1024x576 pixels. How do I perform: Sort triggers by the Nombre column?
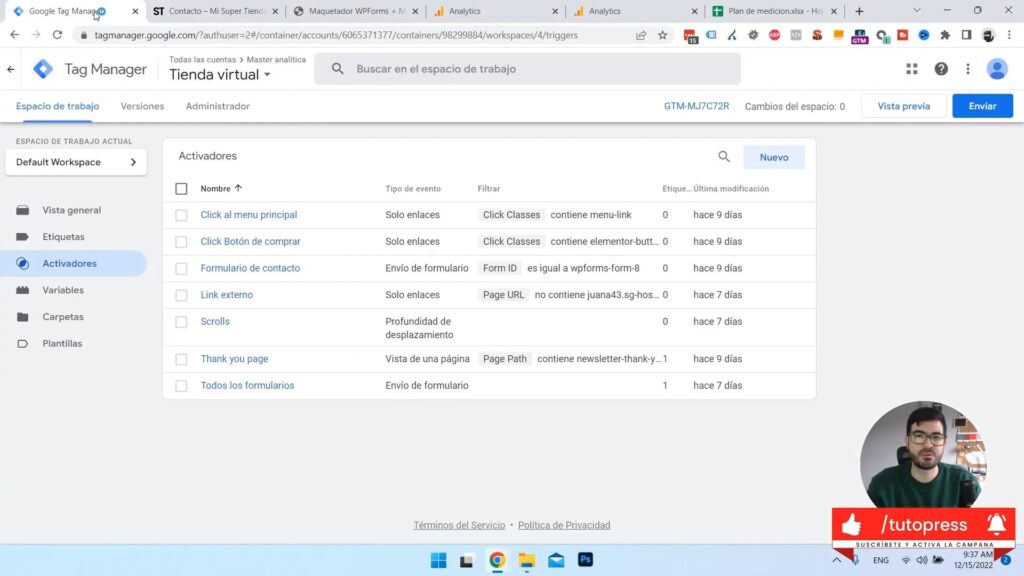[x=221, y=188]
